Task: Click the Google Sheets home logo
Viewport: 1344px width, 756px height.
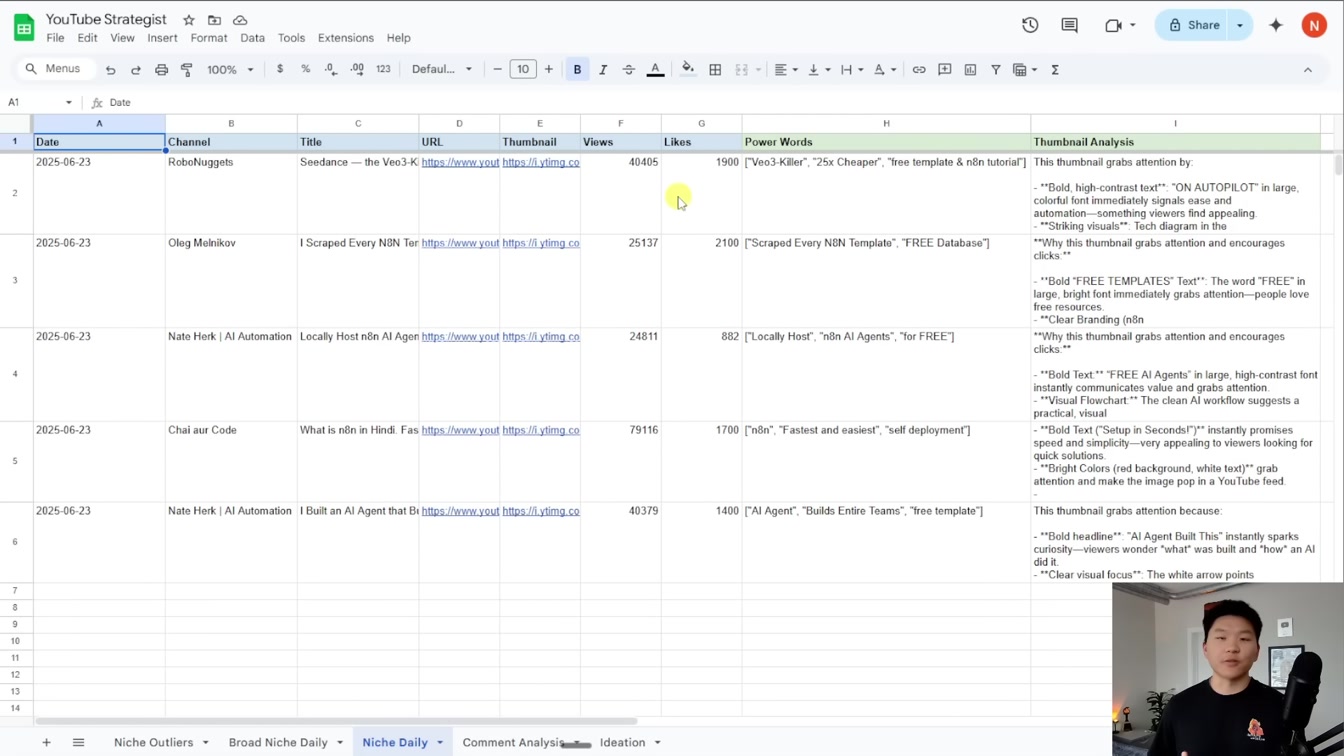Action: pyautogui.click(x=24, y=27)
